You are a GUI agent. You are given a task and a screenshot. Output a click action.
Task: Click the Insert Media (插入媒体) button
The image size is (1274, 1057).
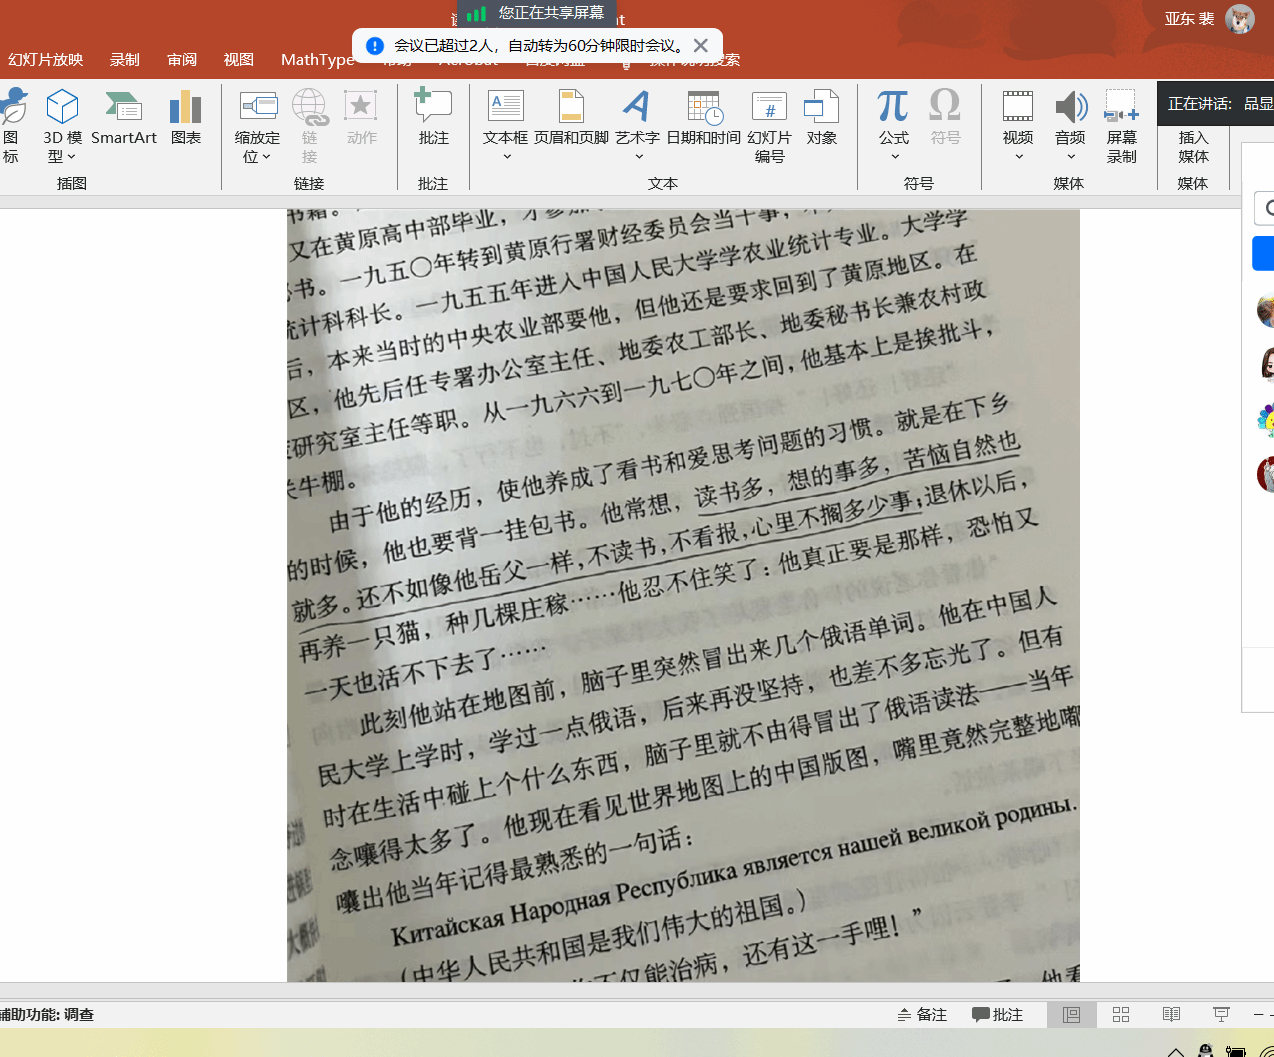pos(1193,146)
